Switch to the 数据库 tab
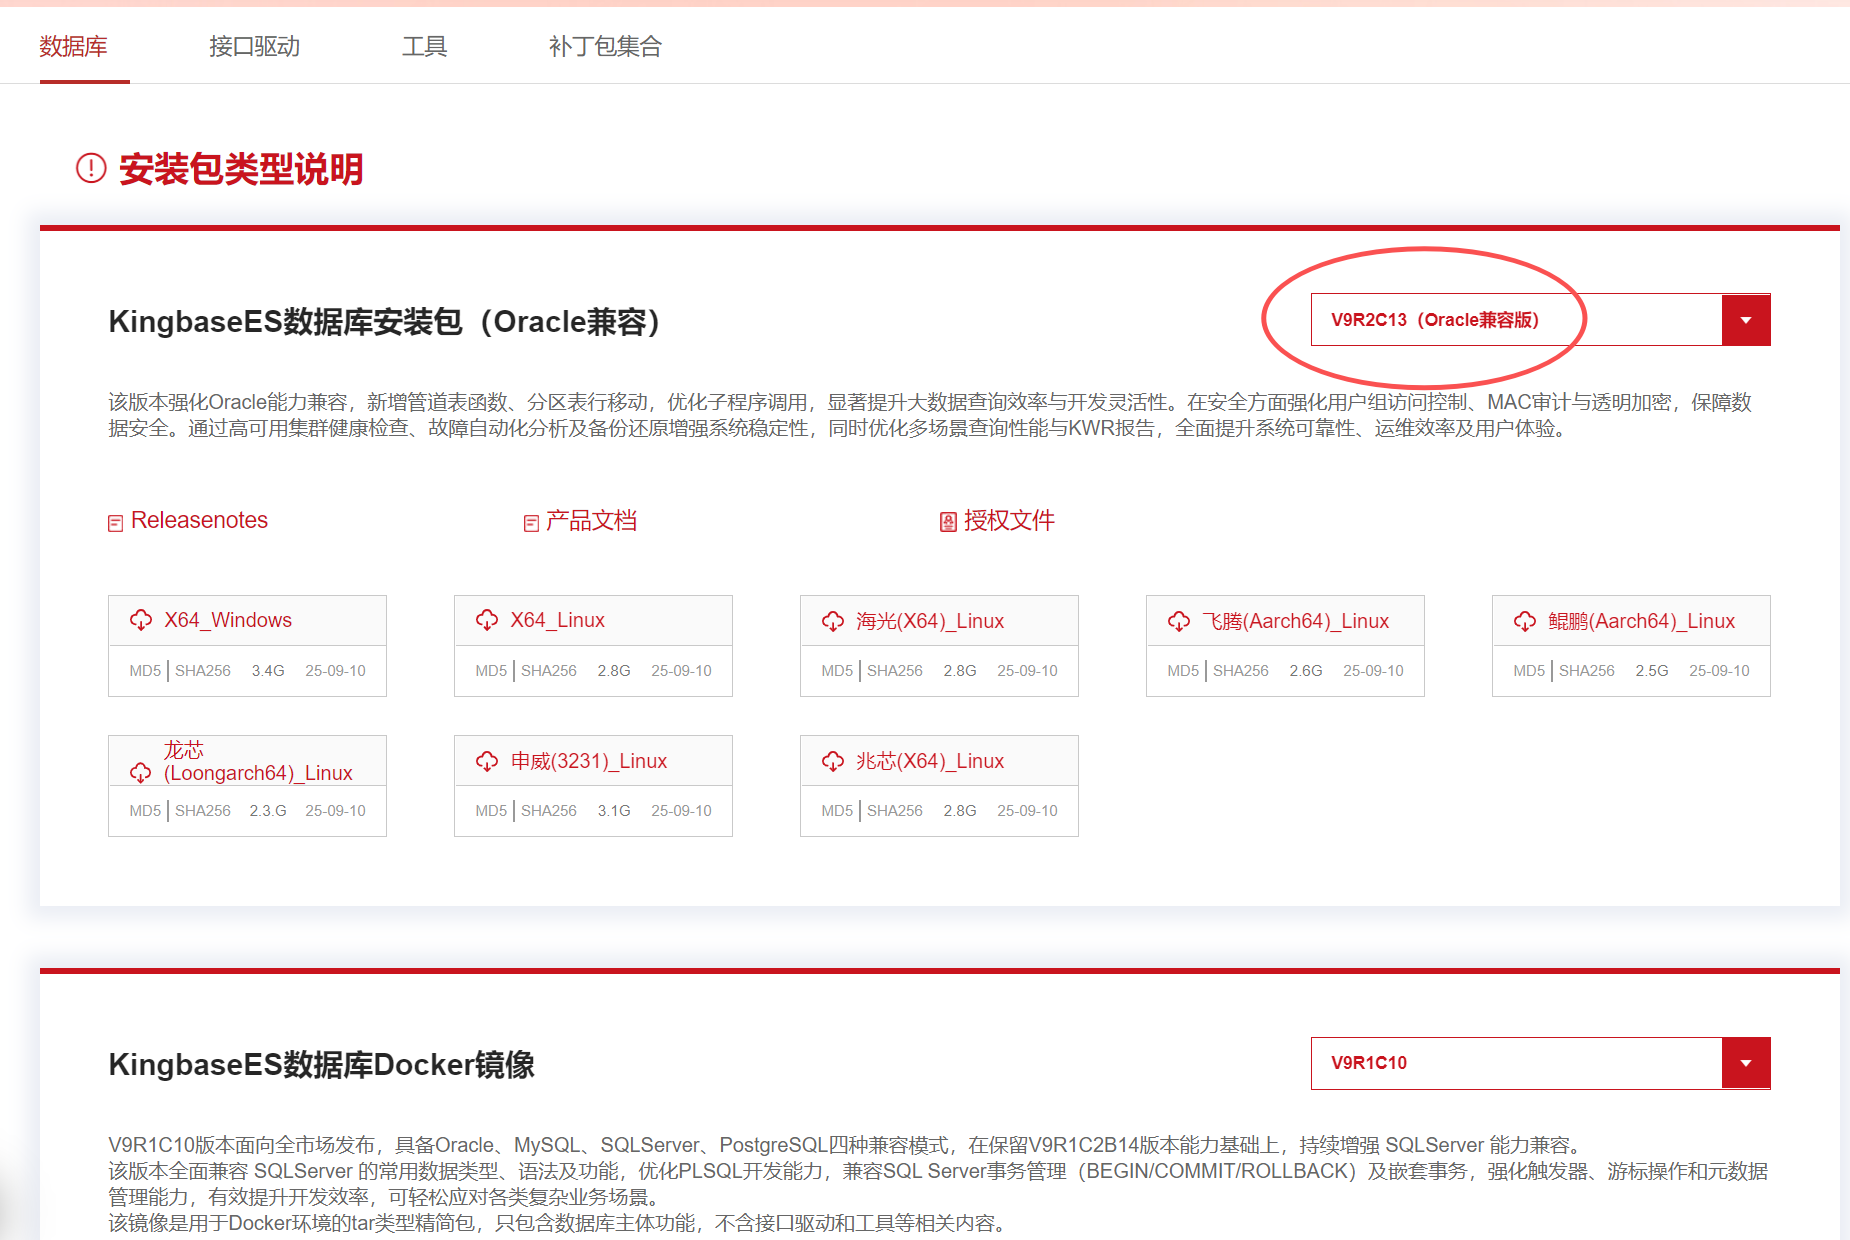1850x1240 pixels. click(x=73, y=46)
